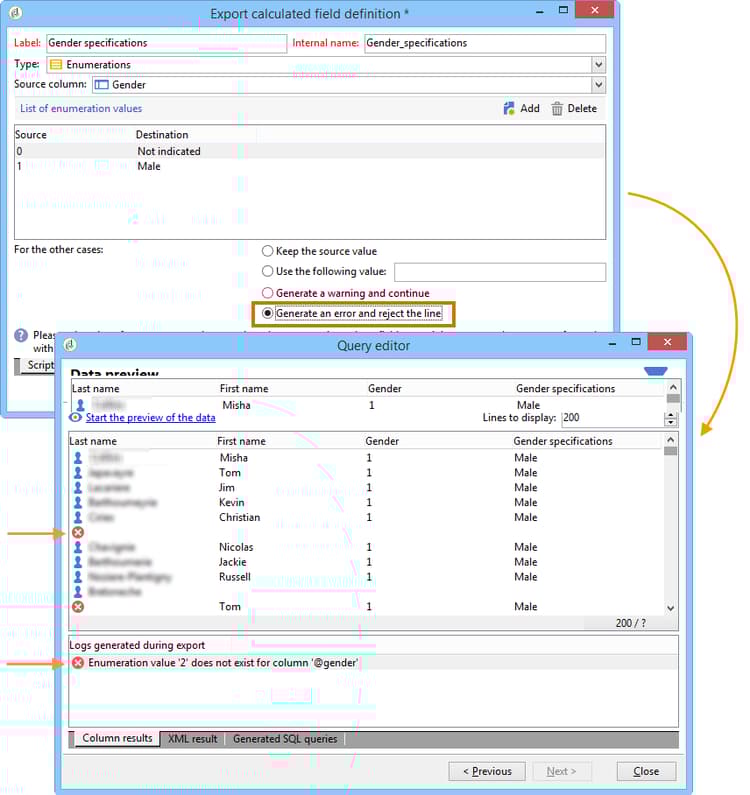Screen dimensions: 750x795
Task: Click the error icon below Christian's row
Action: pyautogui.click(x=78, y=532)
